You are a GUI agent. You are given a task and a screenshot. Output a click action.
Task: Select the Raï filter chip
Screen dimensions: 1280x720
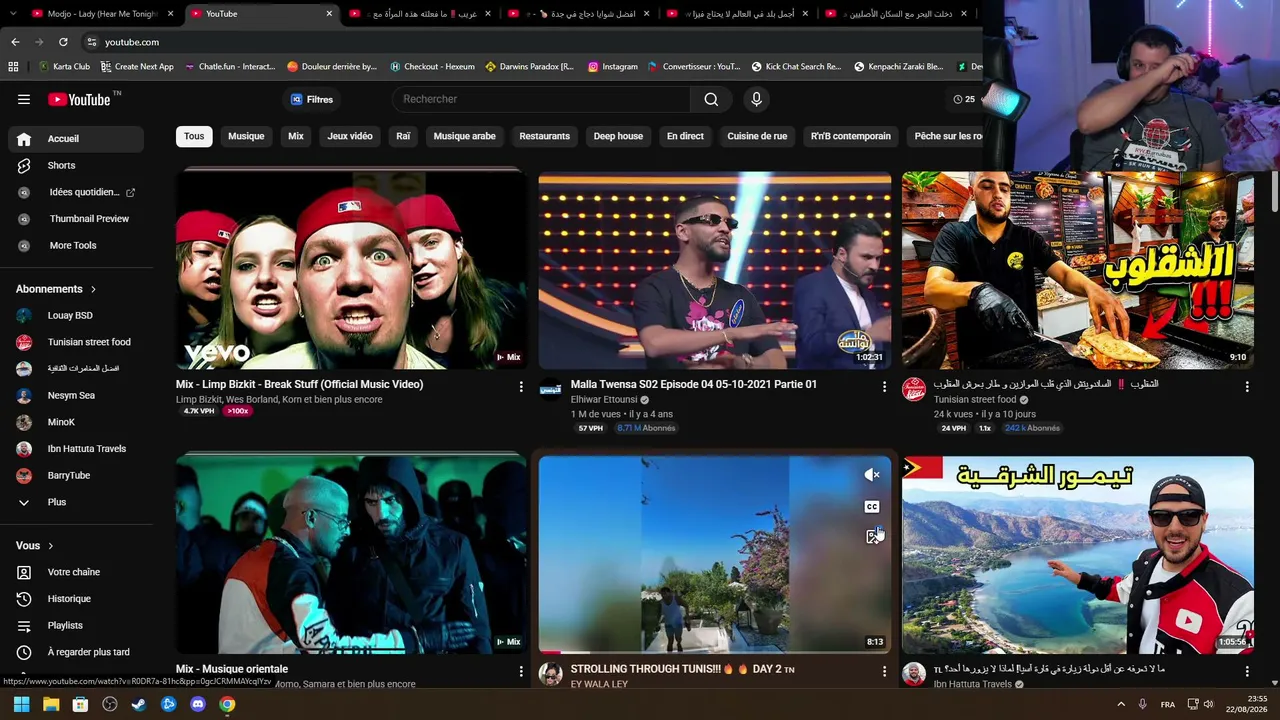403,136
